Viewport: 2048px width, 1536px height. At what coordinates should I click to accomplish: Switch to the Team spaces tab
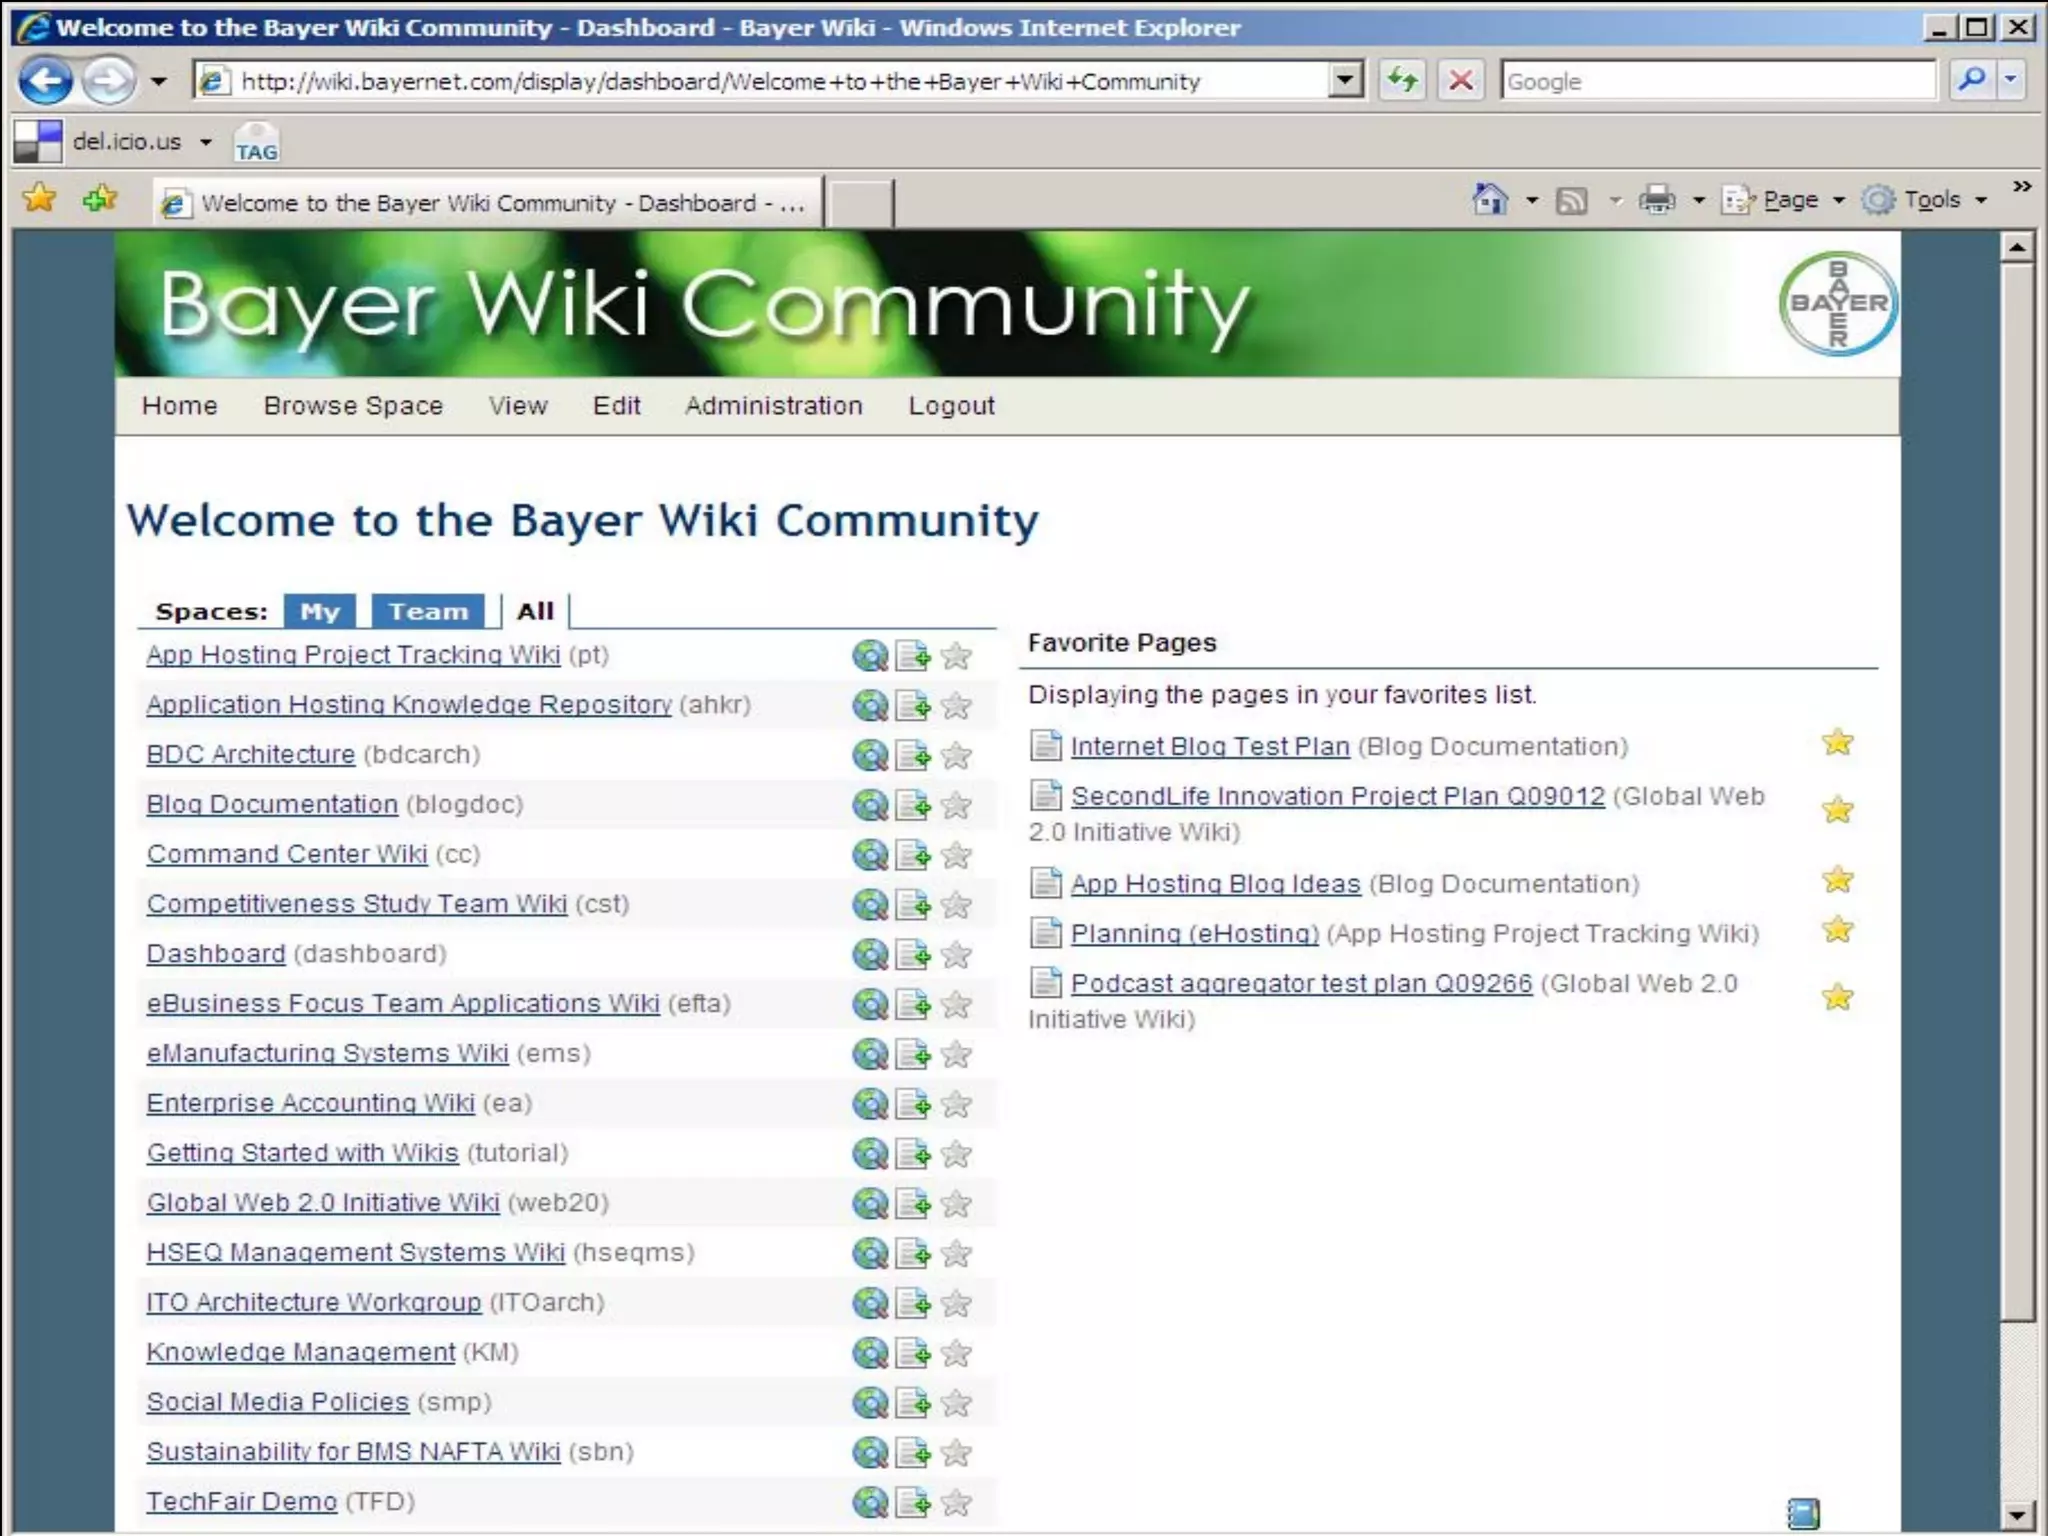[428, 611]
